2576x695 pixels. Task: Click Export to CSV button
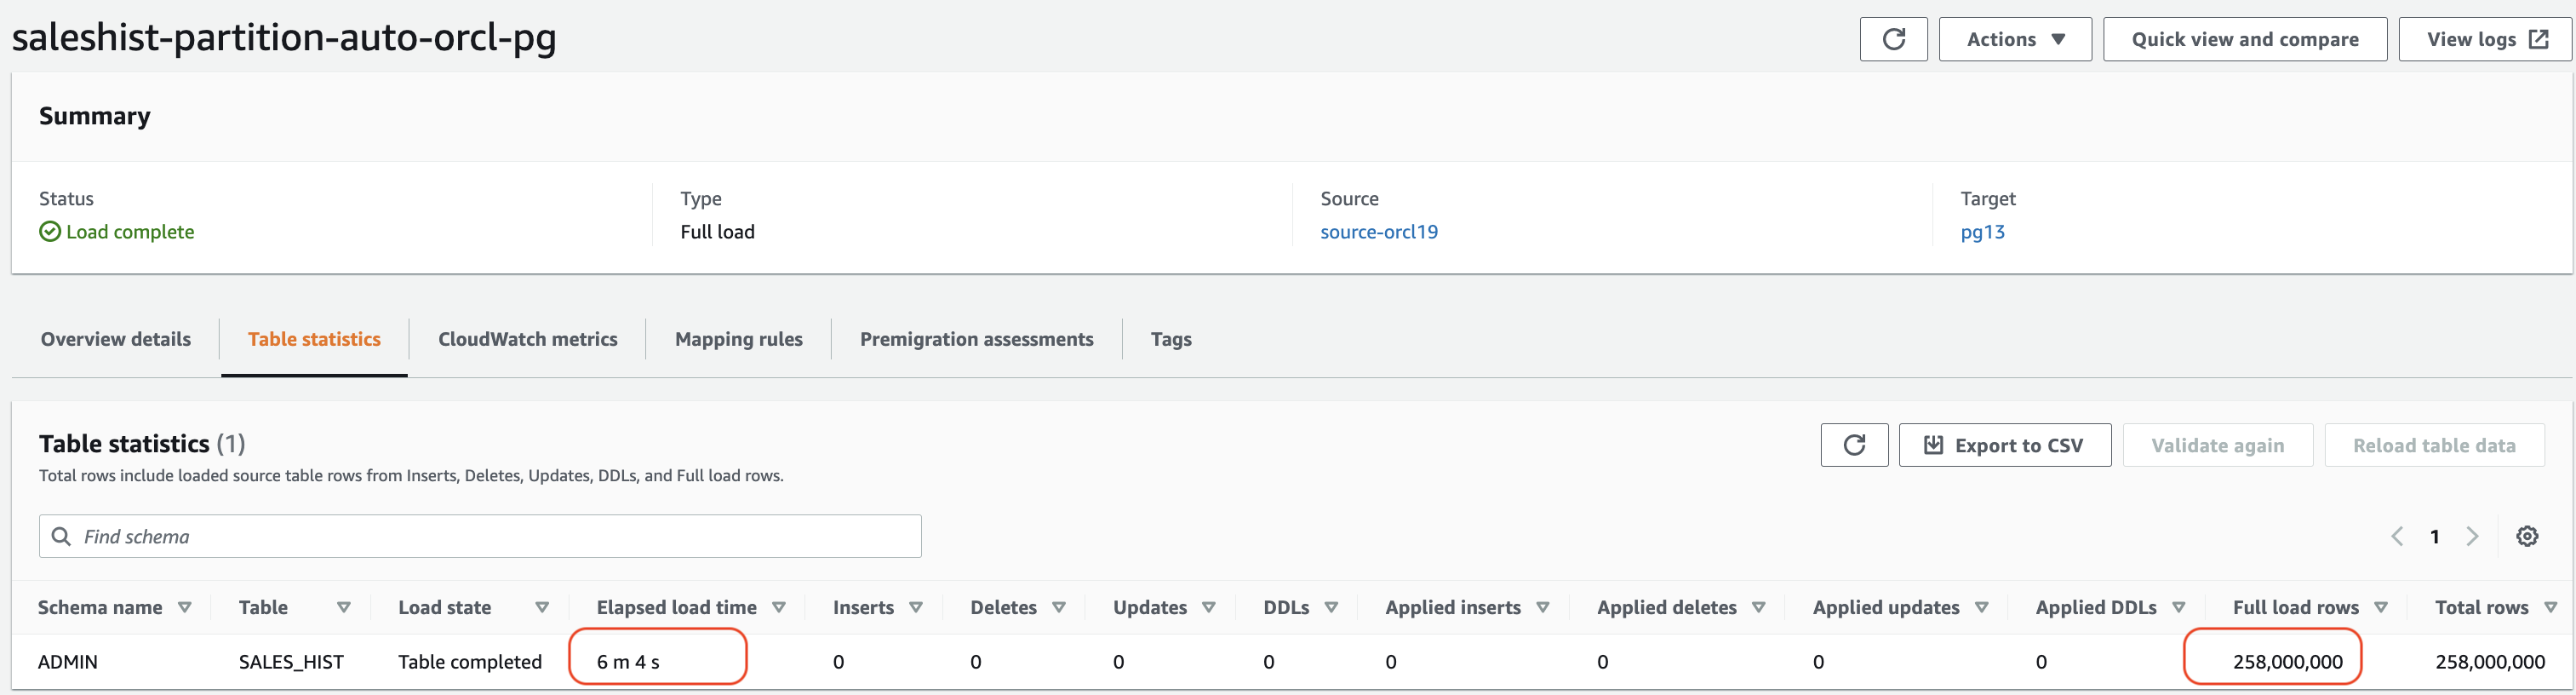2004,445
